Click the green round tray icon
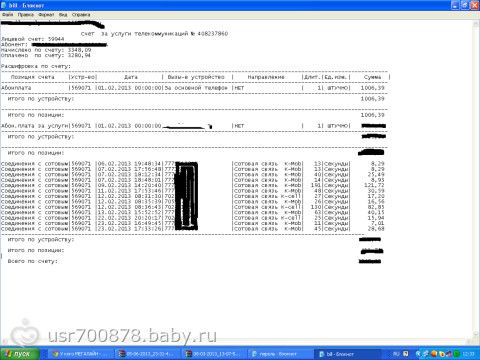Viewport: 480px width, 360px height. [457, 354]
